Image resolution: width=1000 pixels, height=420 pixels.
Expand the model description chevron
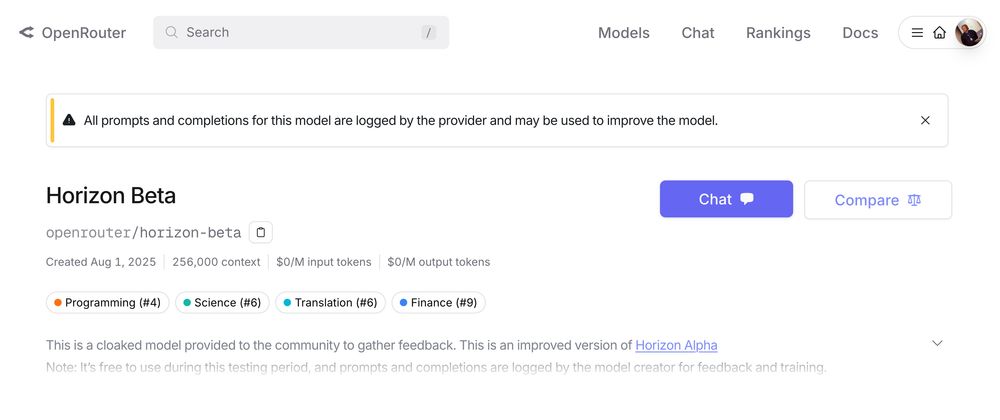click(x=937, y=343)
